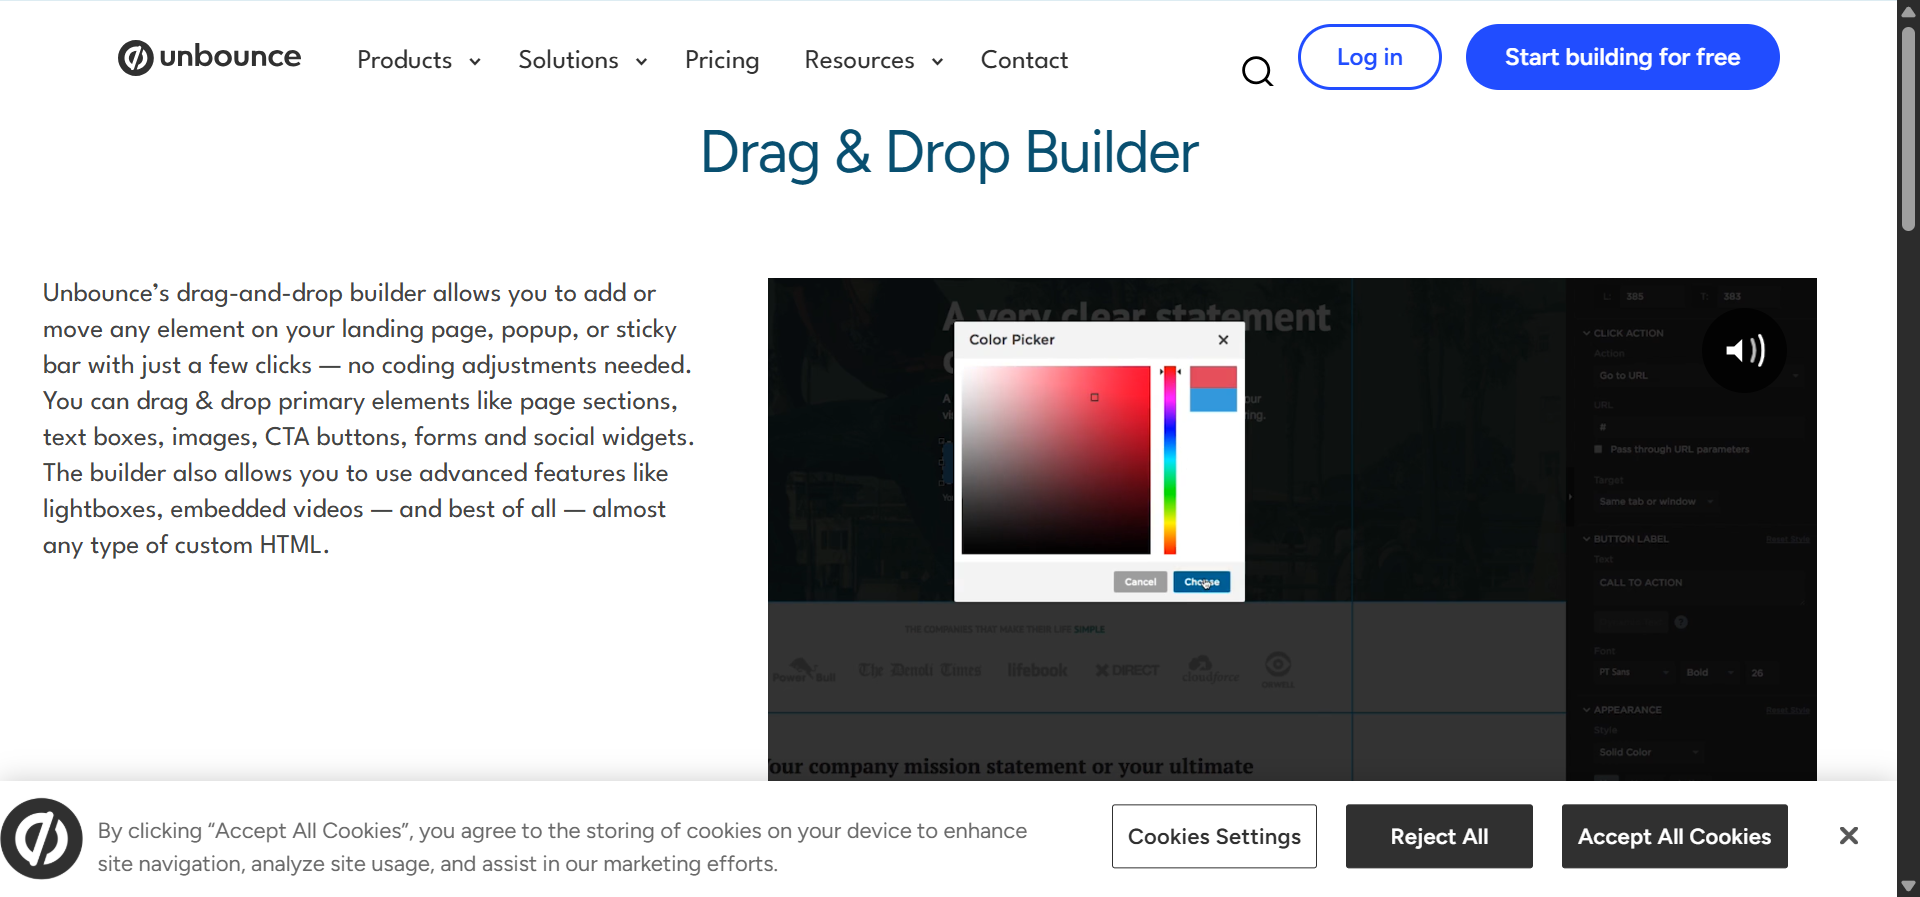Click the Log in button
The width and height of the screenshot is (1920, 897).
pos(1369,57)
